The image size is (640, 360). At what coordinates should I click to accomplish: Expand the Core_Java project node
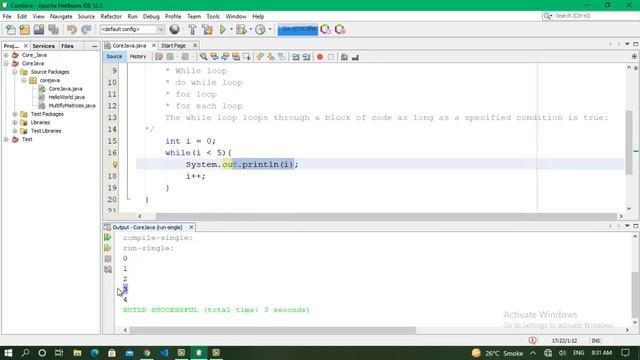pos(6,55)
